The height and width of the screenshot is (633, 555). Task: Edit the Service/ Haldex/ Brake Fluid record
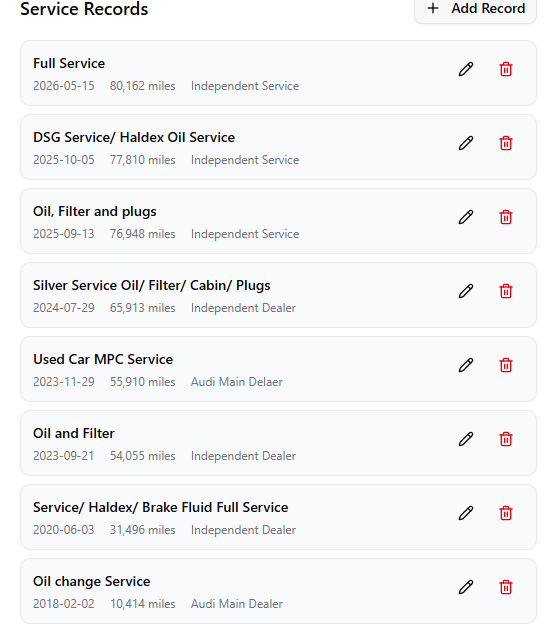pos(466,513)
